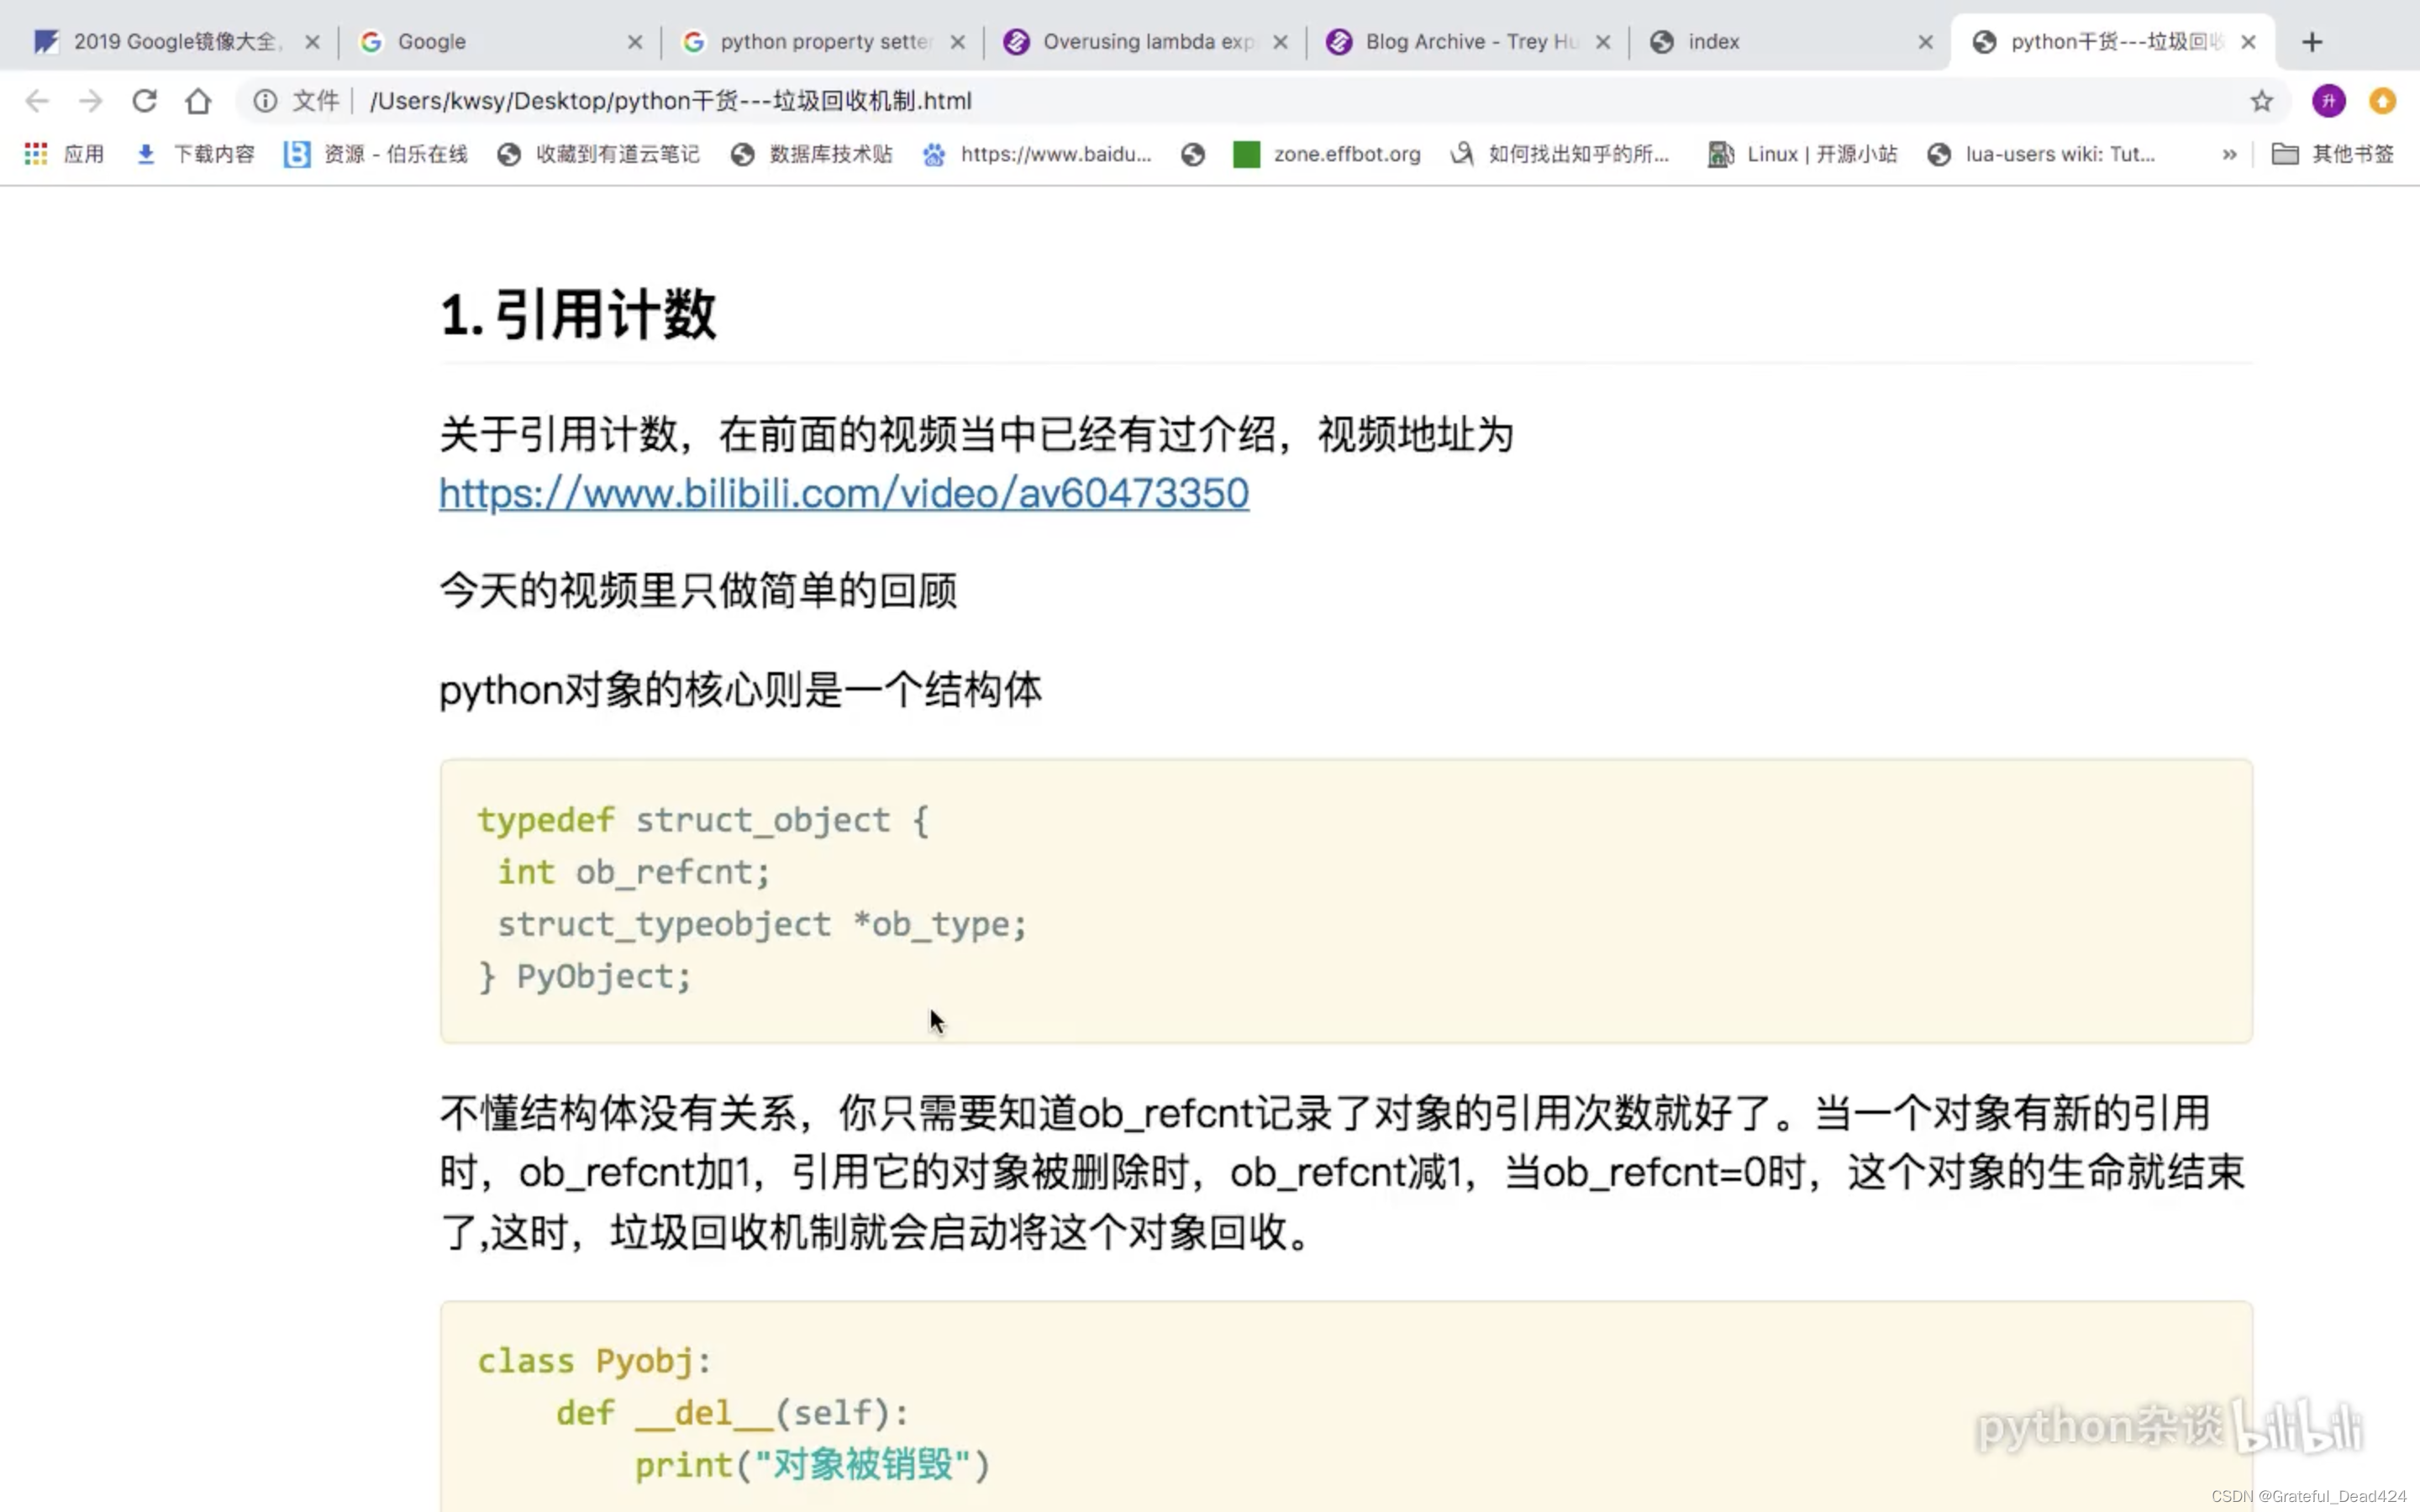The width and height of the screenshot is (2420, 1512).
Task: Open the bilibili av60473350 video link
Action: point(844,493)
